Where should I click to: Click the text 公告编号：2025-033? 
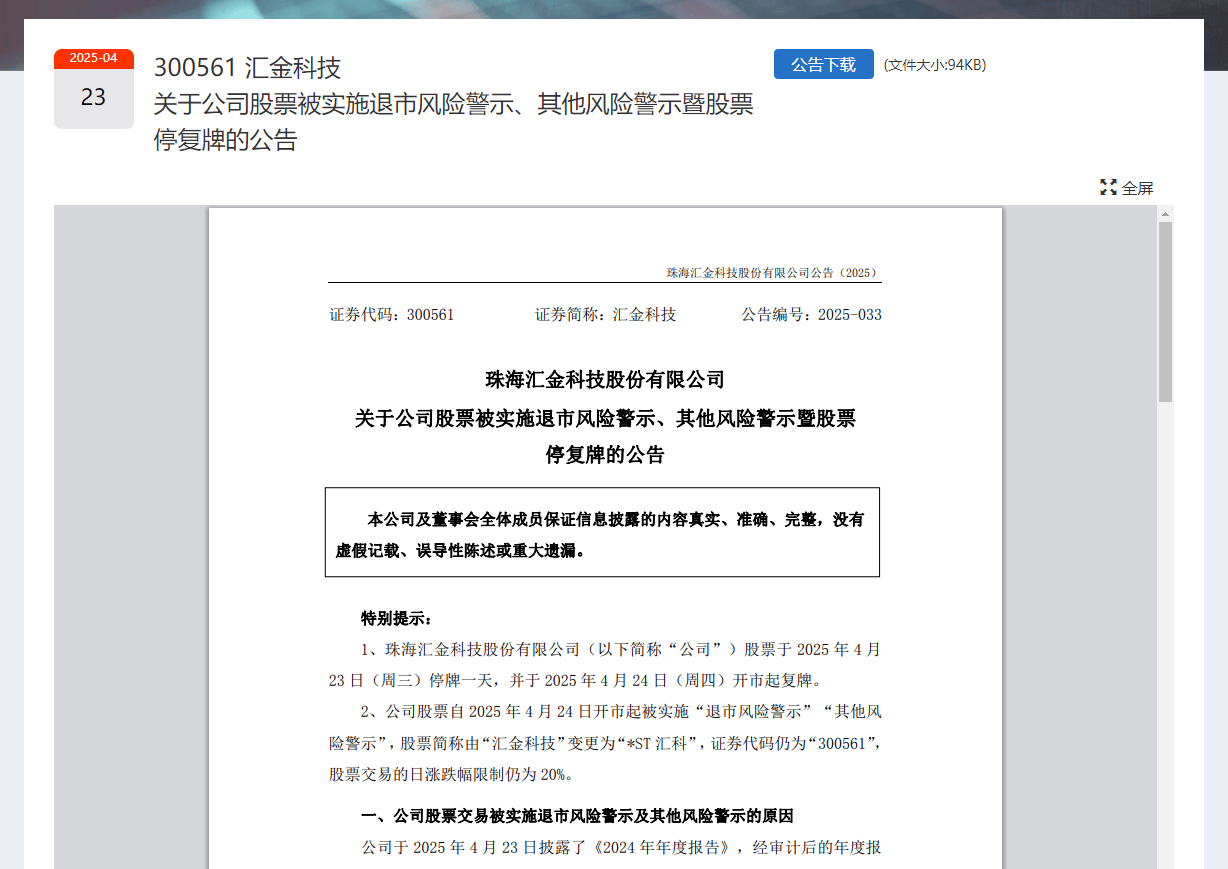point(811,315)
